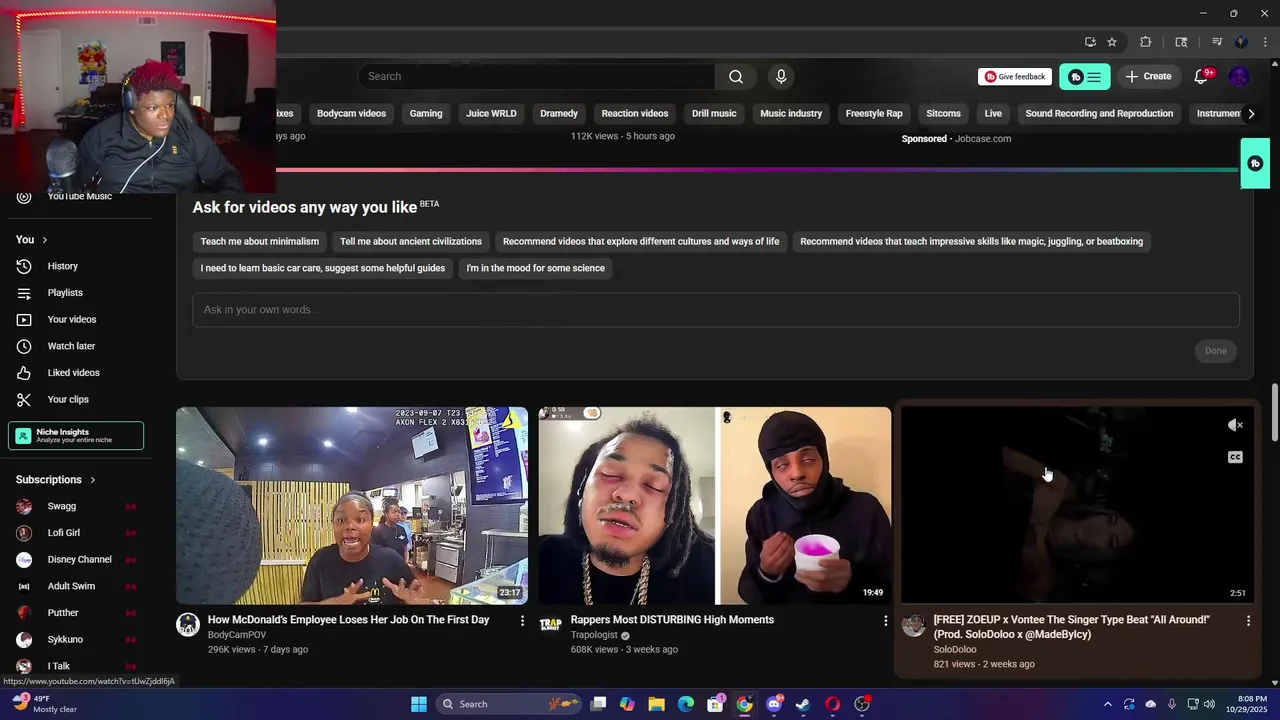Click Give feedback button
Viewport: 1280px width, 720px height.
pyautogui.click(x=1014, y=76)
